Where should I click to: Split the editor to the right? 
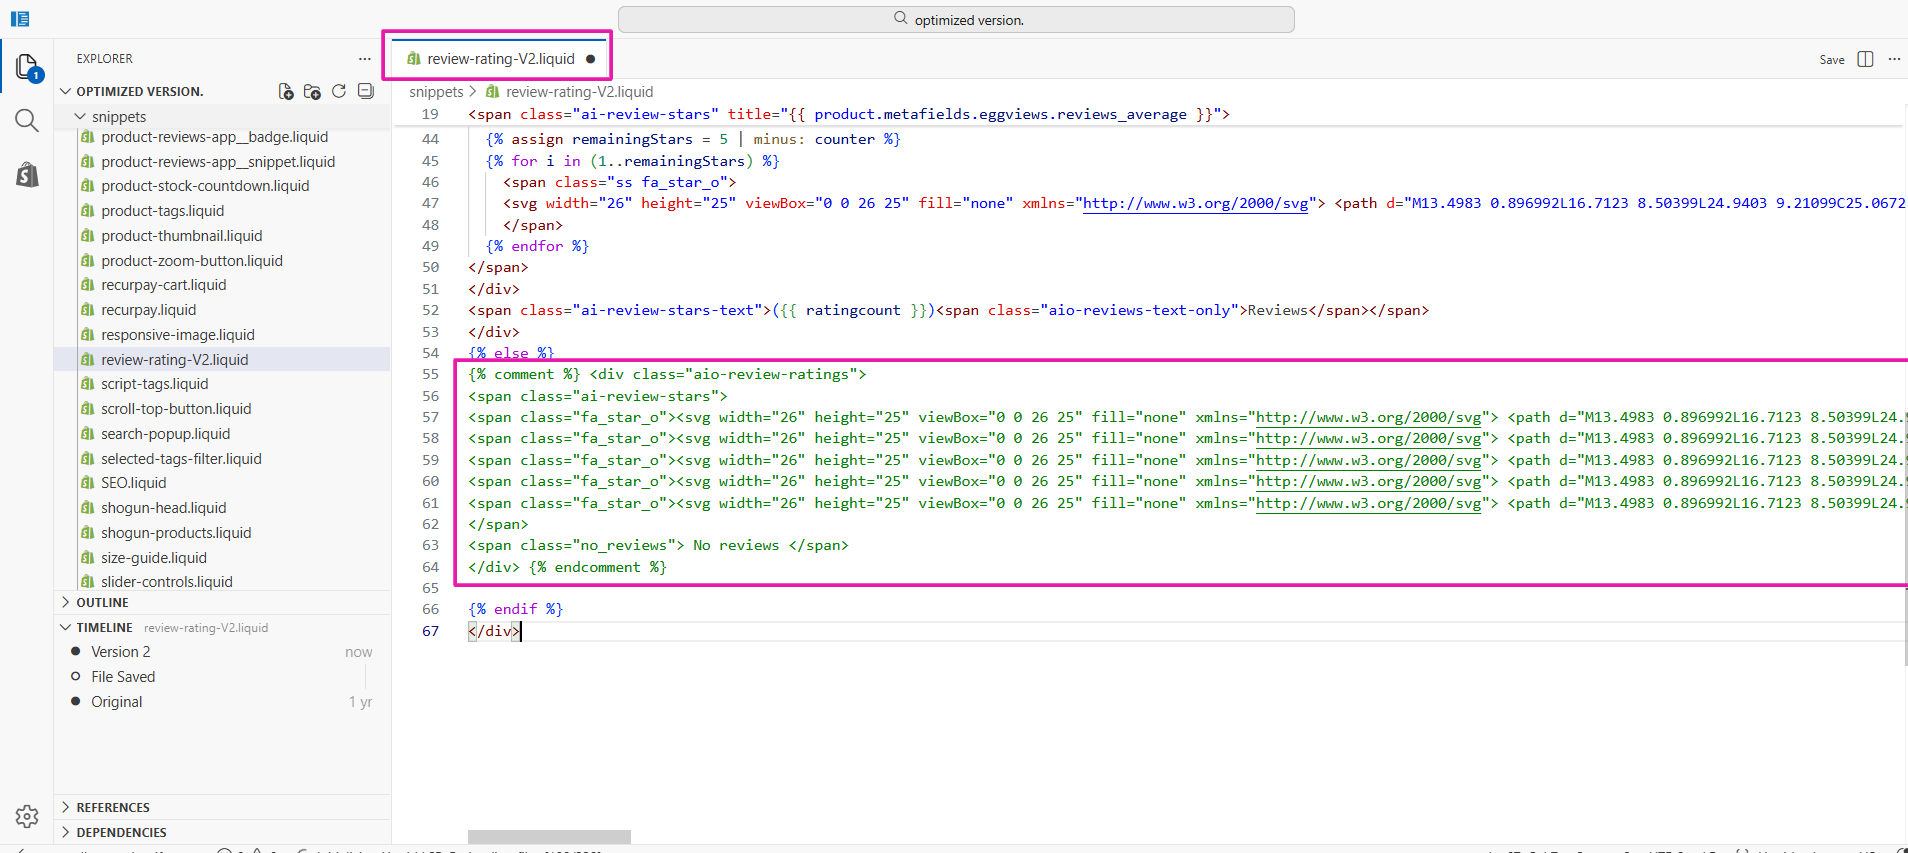[1865, 59]
